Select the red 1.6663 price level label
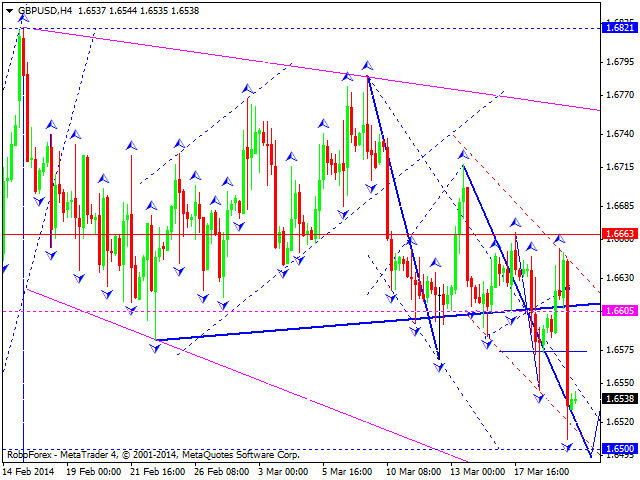The image size is (640, 480). coord(620,234)
